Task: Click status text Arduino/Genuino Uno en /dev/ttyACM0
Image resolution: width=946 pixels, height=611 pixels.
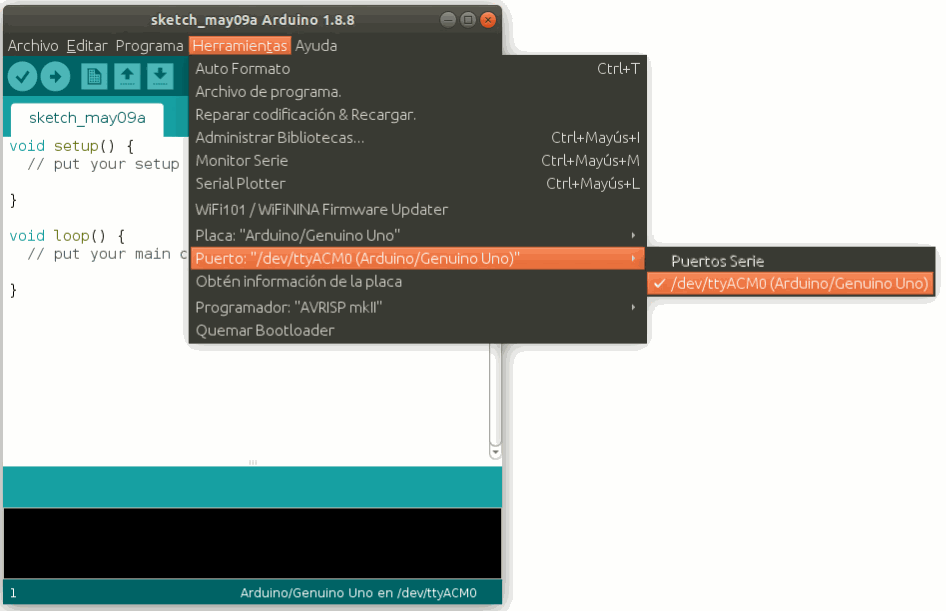Action: pos(358,593)
